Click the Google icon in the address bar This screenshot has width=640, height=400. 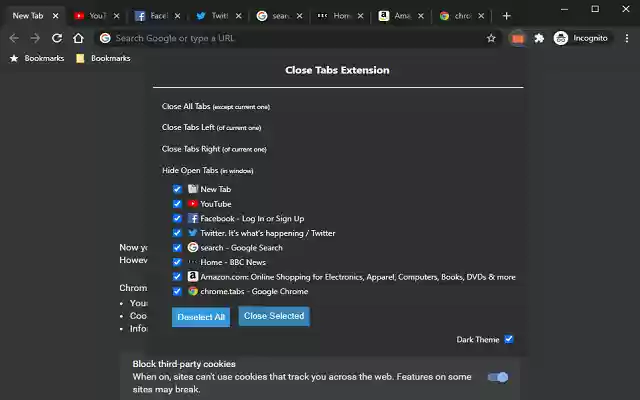[105, 38]
